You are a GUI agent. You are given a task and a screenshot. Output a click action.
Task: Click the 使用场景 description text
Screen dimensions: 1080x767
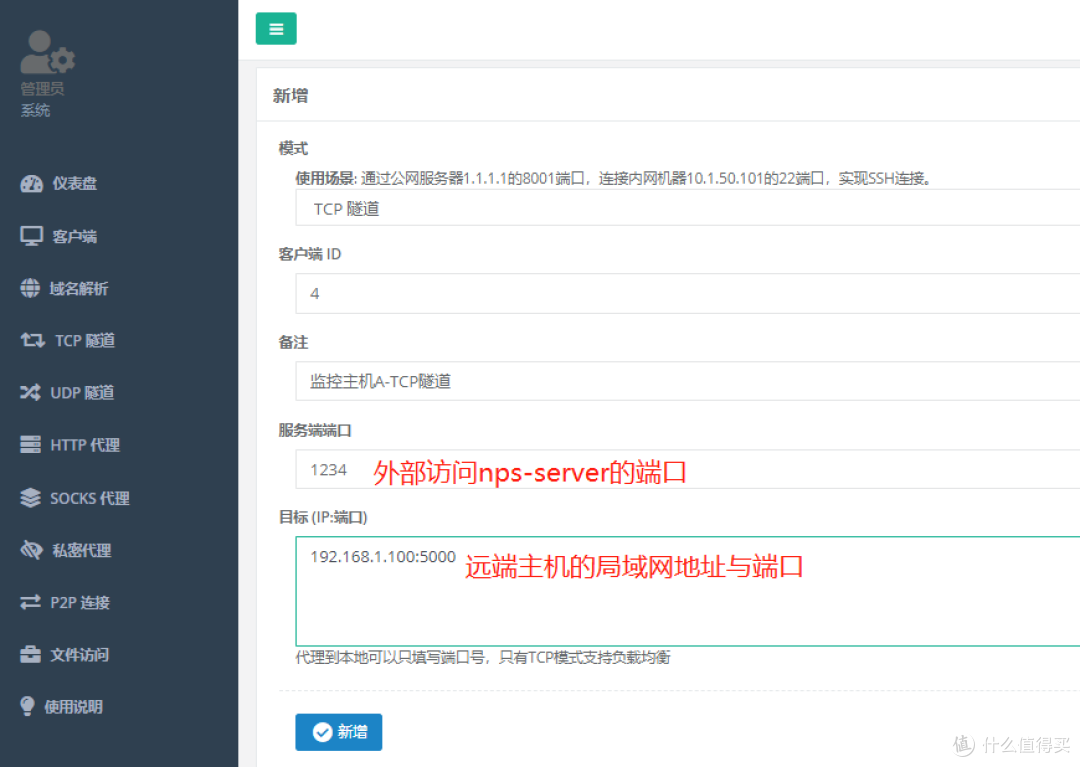point(614,178)
